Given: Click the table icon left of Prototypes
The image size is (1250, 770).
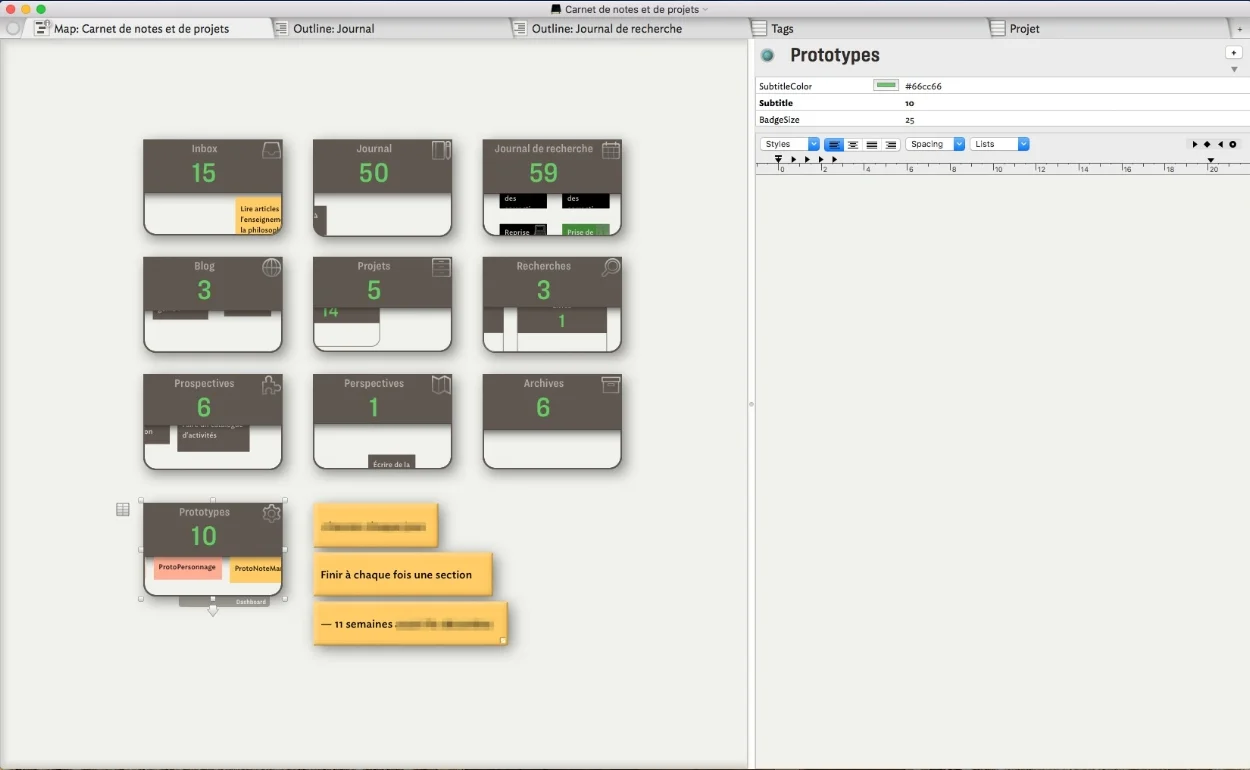Looking at the screenshot, I should (123, 510).
